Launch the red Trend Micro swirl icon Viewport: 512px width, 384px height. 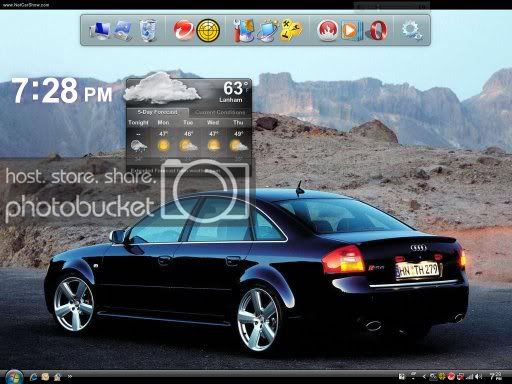(x=183, y=30)
